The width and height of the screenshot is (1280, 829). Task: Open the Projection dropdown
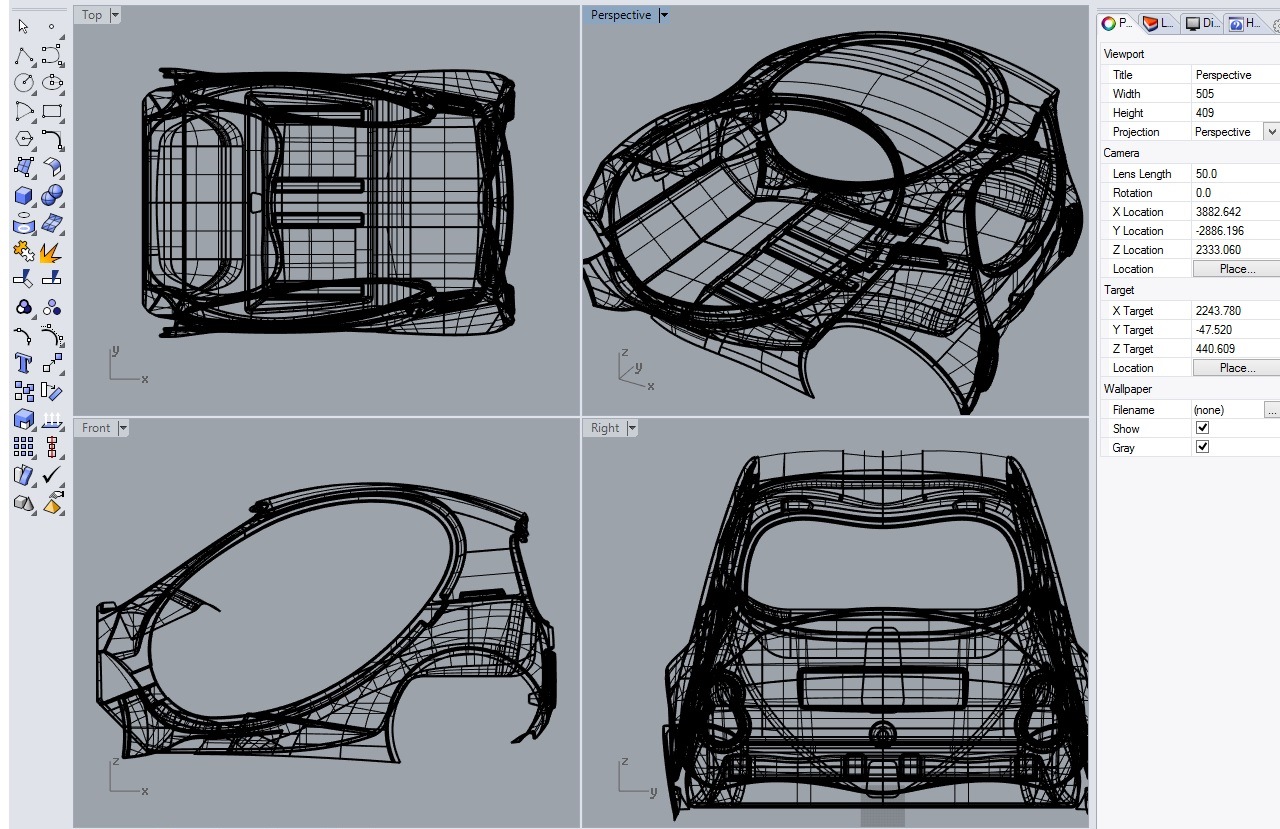point(1271,132)
